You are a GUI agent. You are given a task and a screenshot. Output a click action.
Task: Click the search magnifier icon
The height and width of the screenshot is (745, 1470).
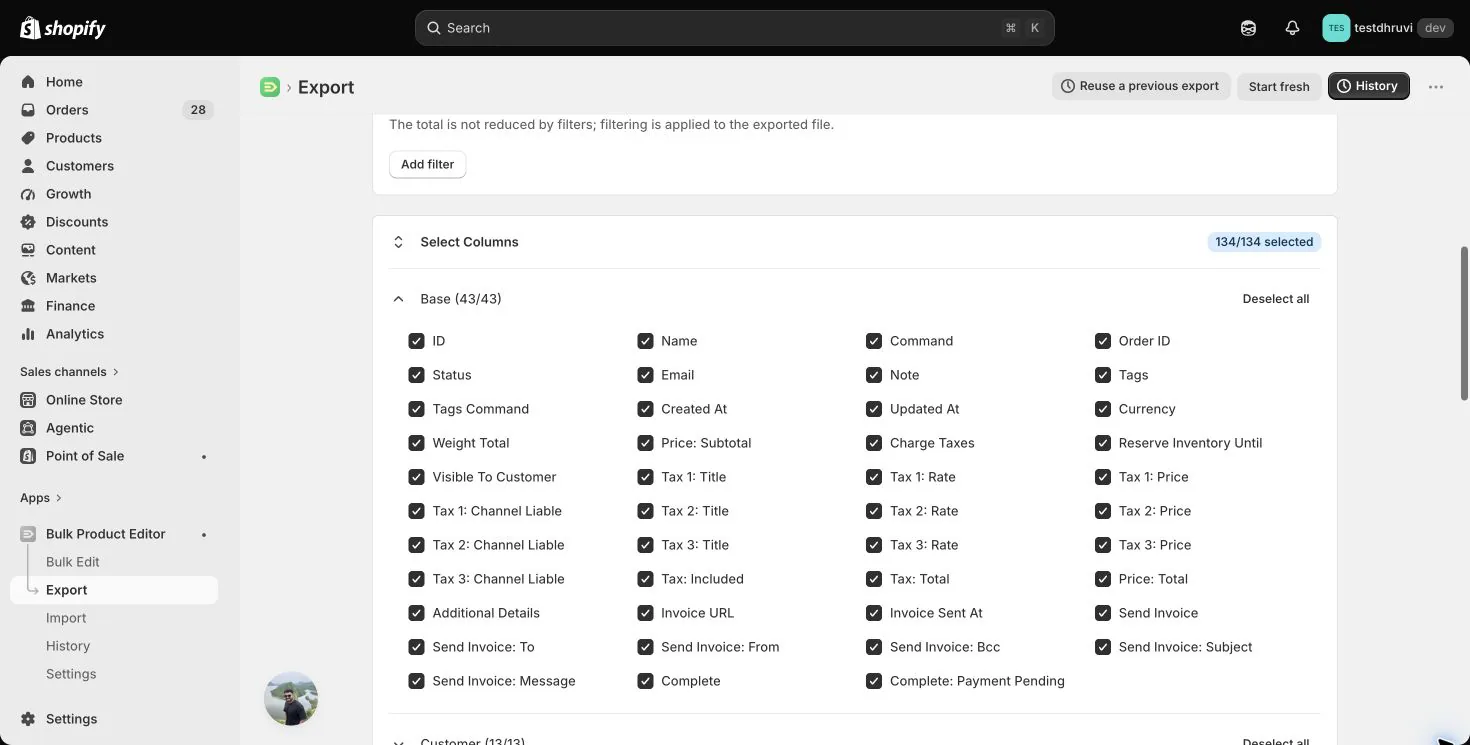(x=434, y=28)
